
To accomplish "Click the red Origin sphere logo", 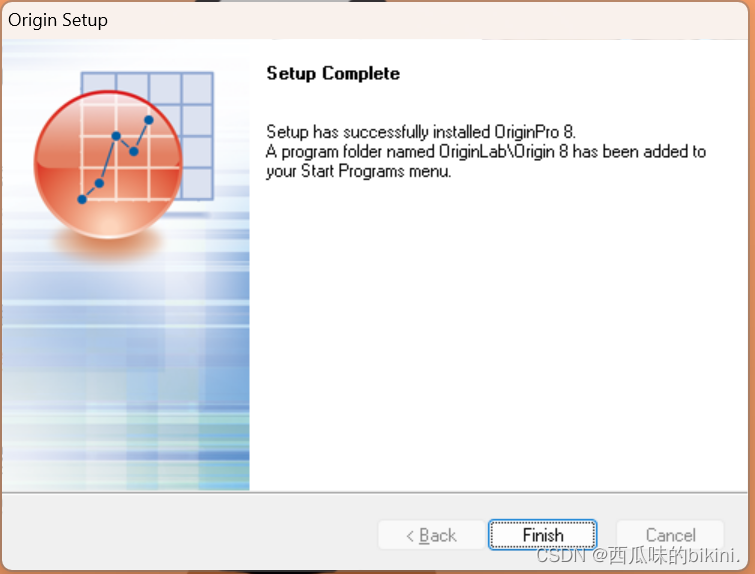I will pyautogui.click(x=108, y=165).
